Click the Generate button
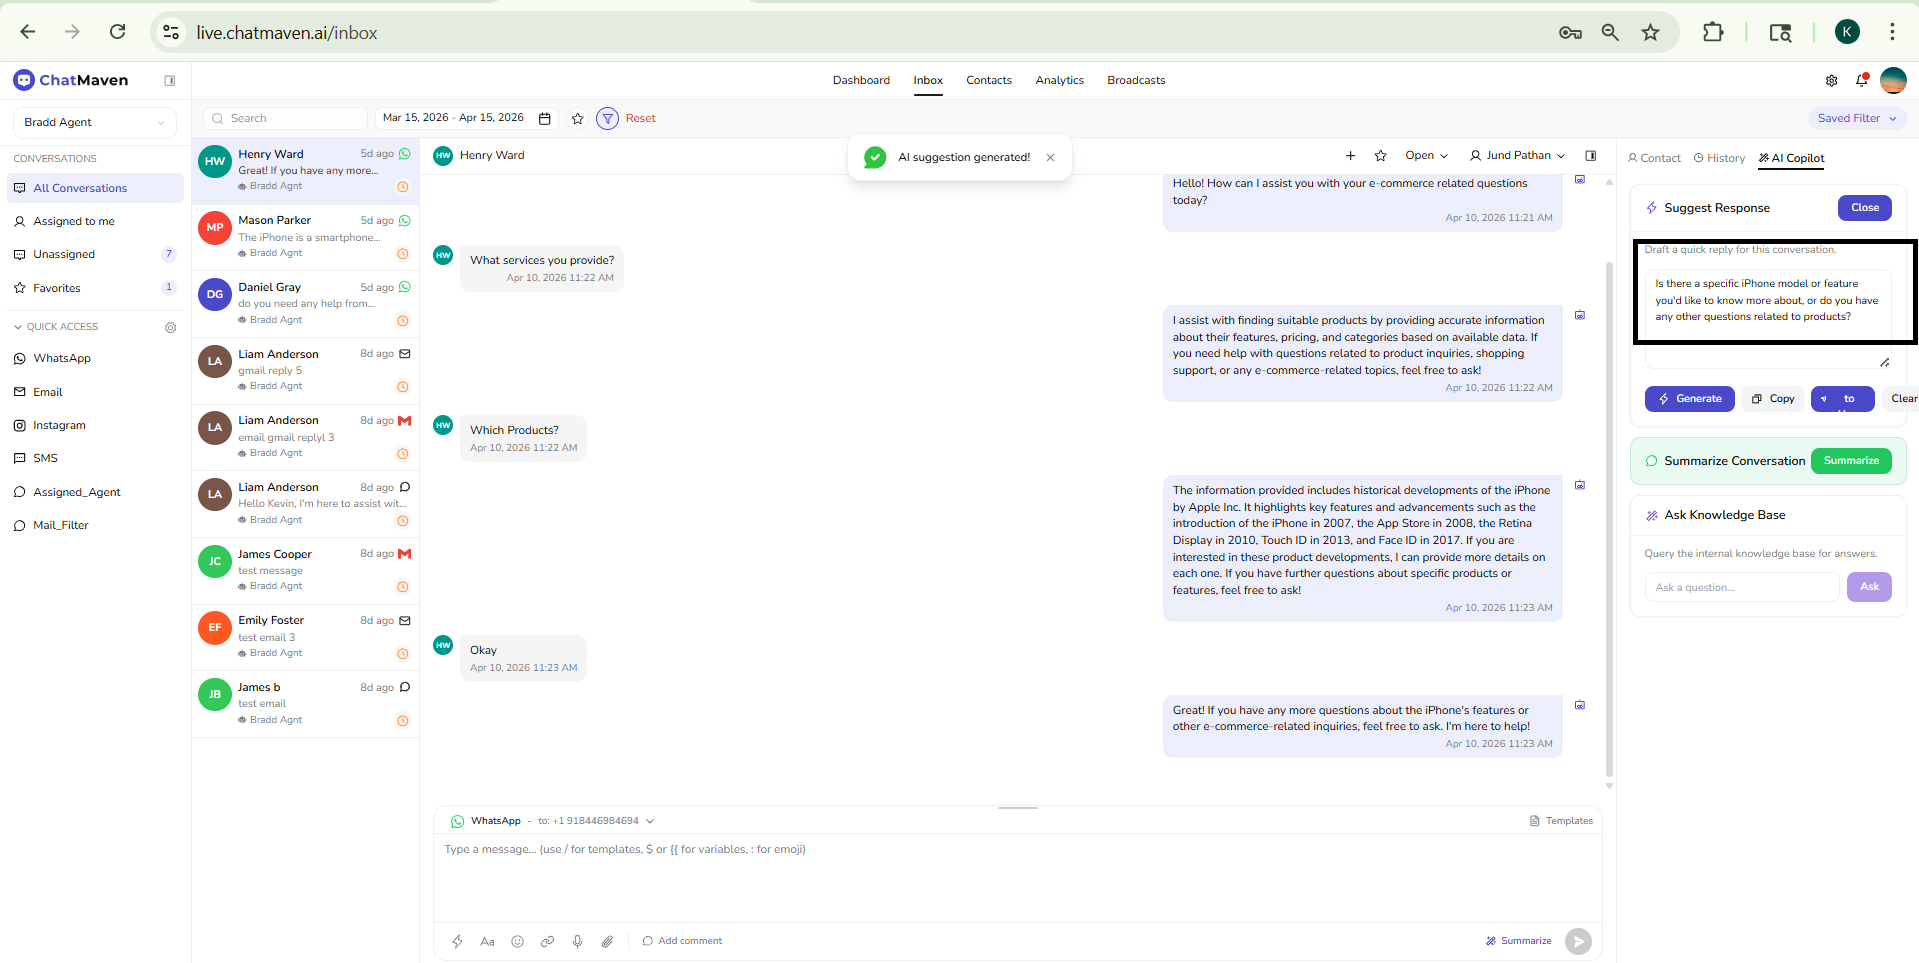The height and width of the screenshot is (963, 1919). click(1689, 398)
